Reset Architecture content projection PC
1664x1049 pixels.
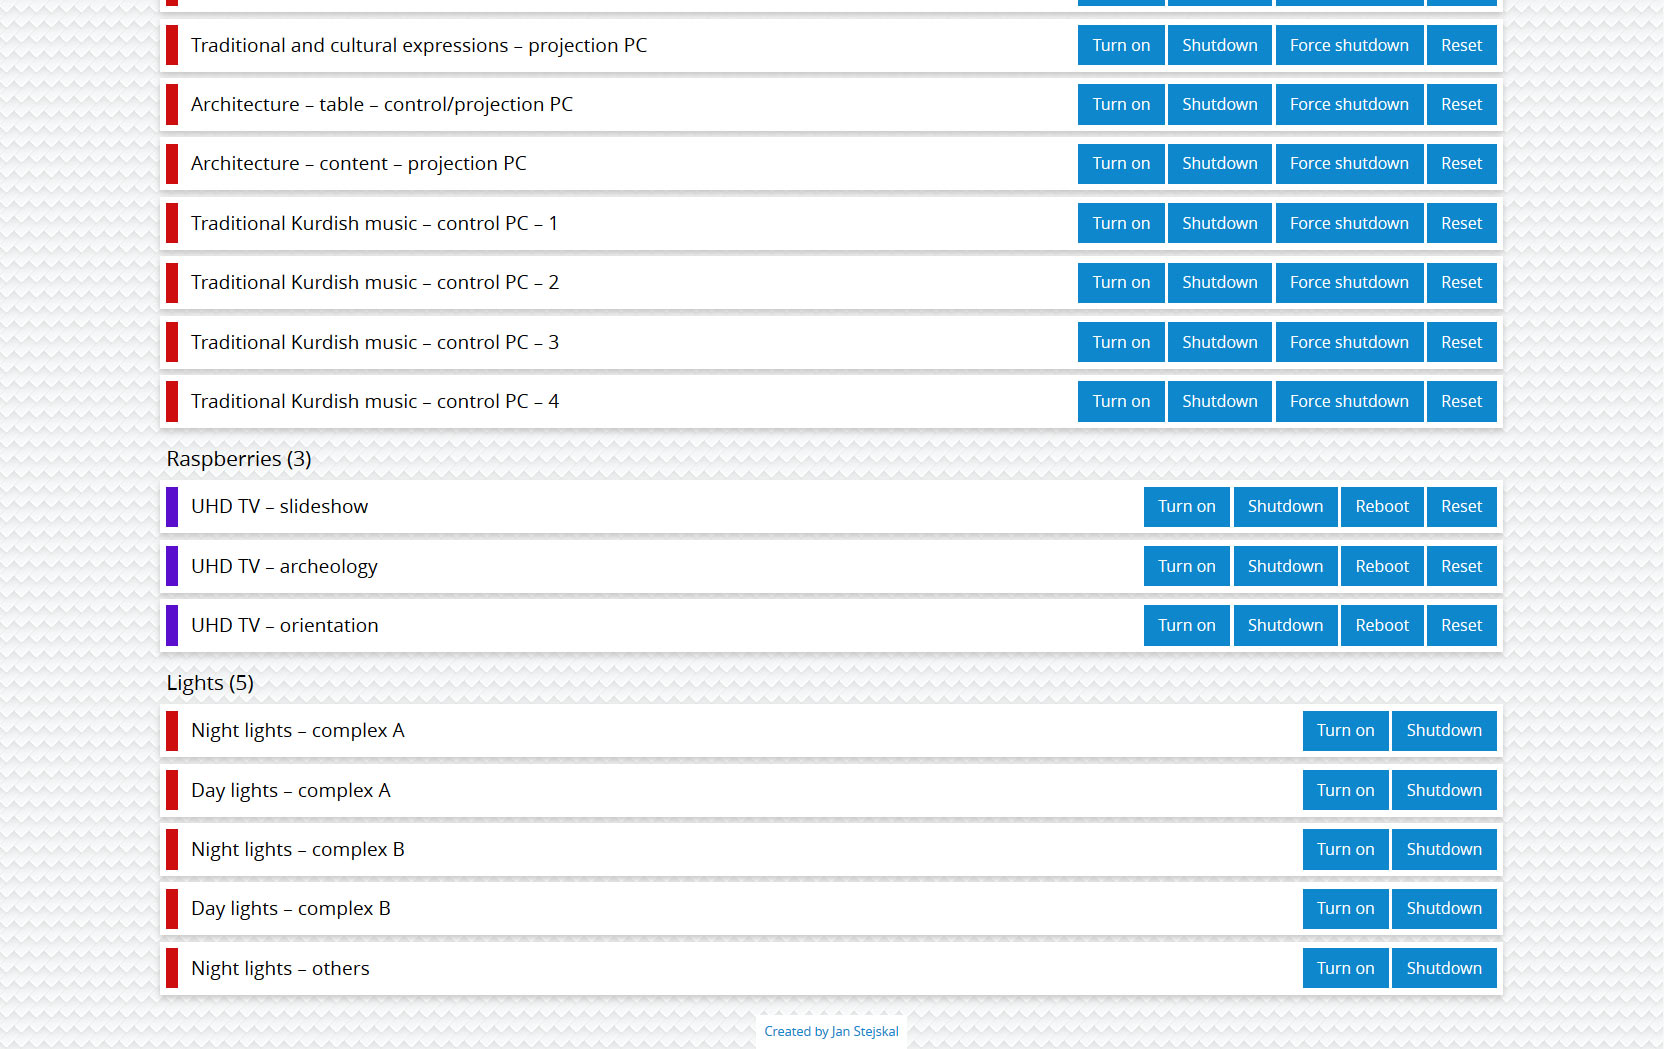pos(1461,163)
